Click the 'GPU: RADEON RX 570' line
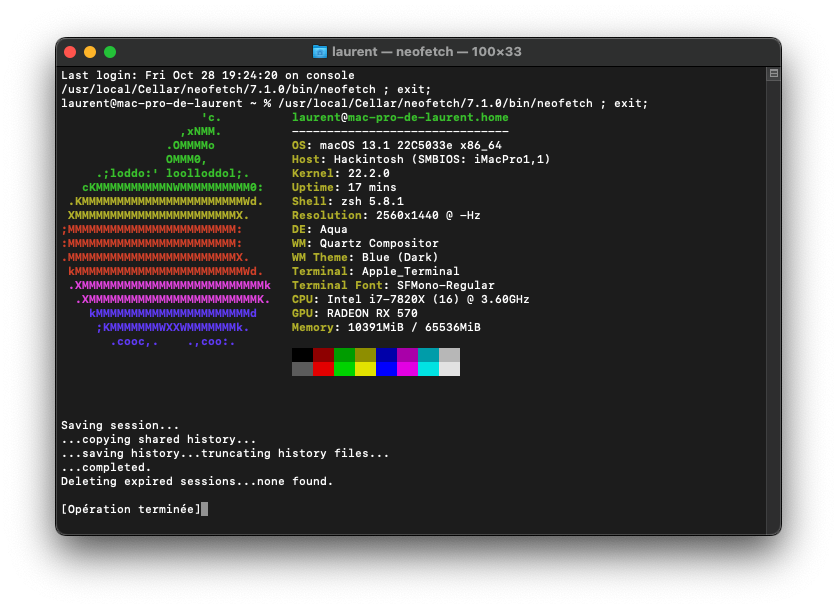 tap(354, 313)
